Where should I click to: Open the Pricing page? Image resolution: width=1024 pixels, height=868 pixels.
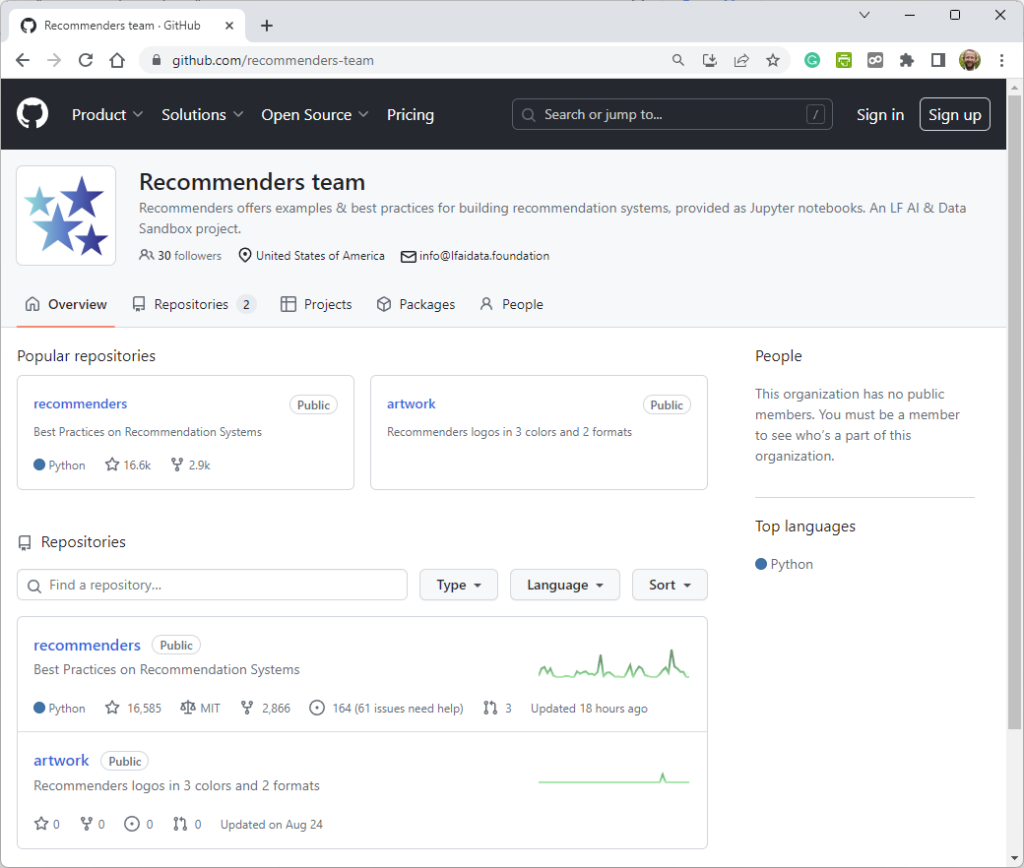(x=410, y=114)
